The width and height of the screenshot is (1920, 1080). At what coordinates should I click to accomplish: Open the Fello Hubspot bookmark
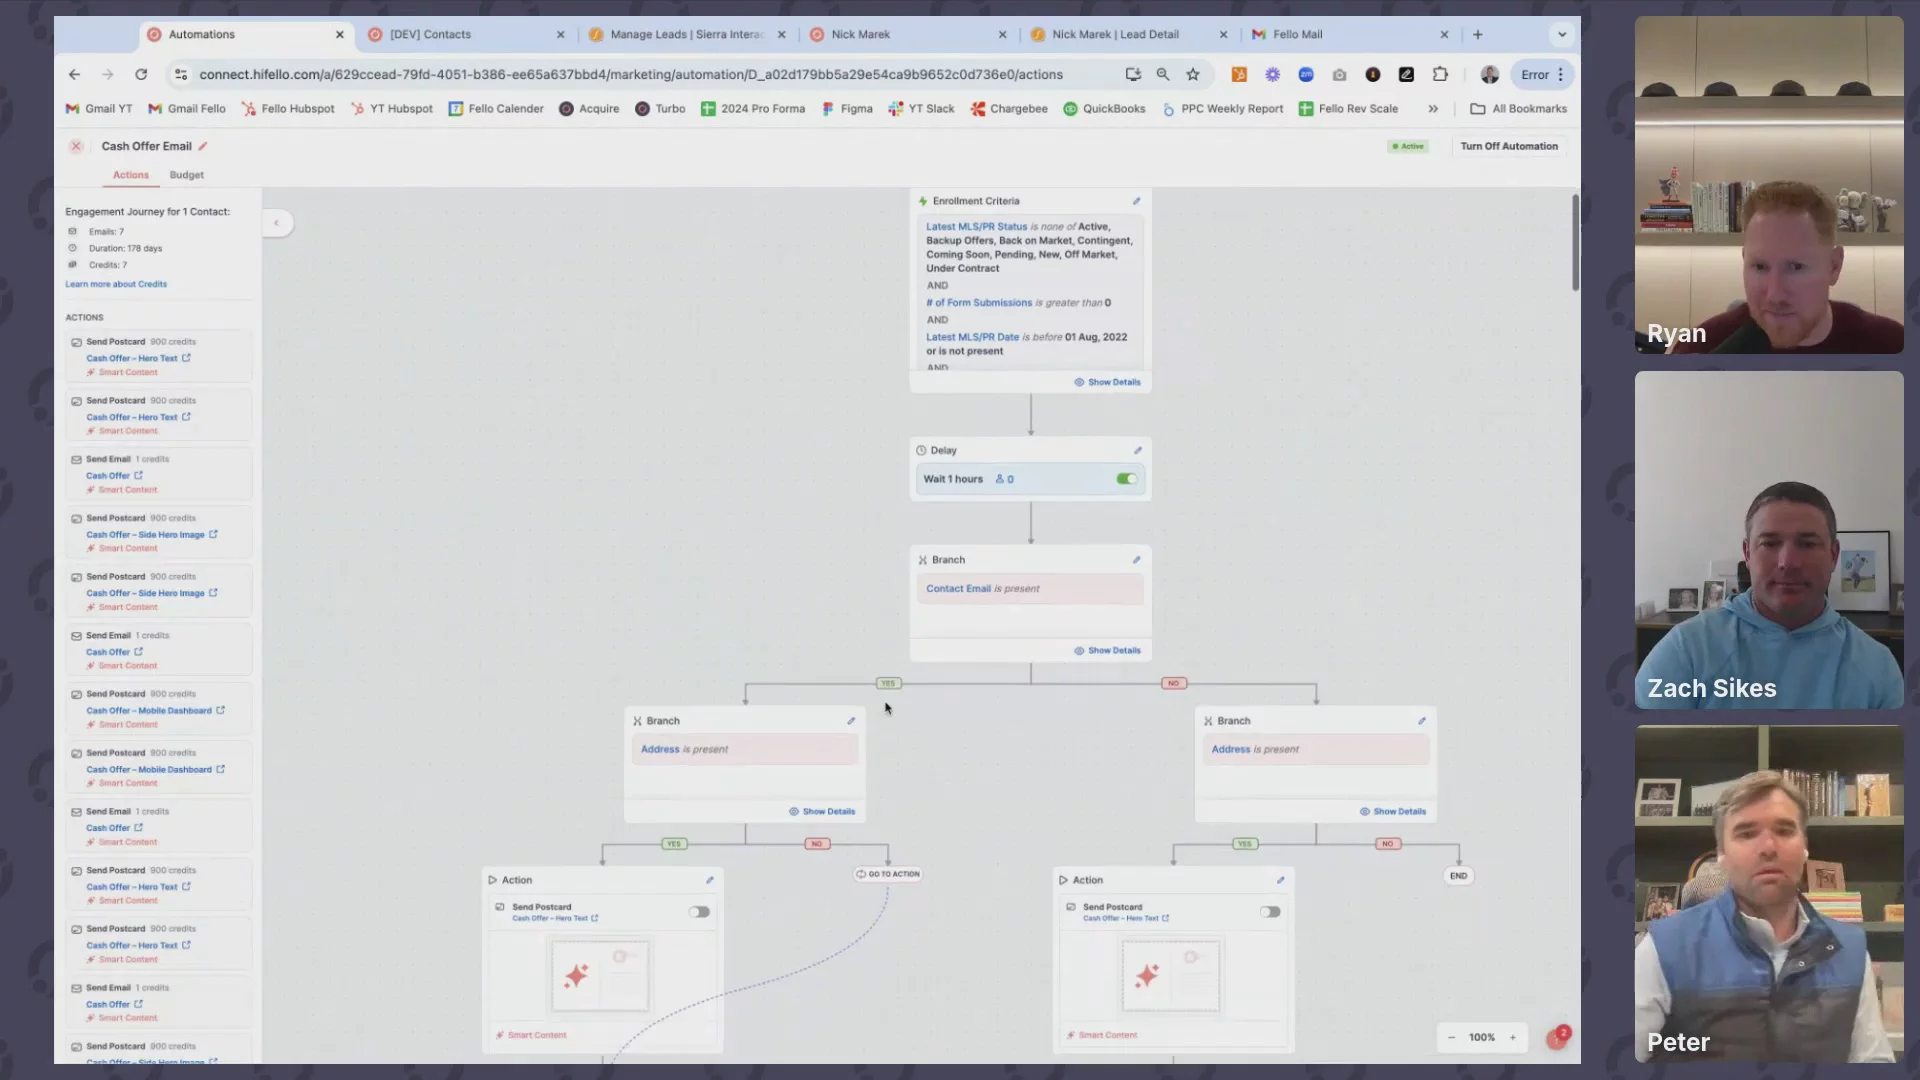coord(288,109)
